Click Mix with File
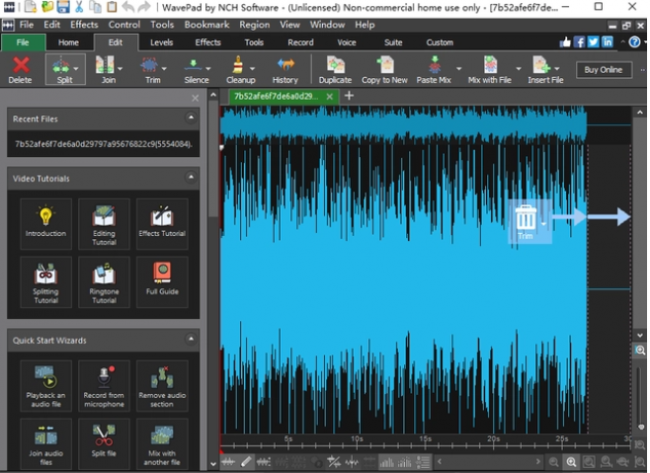The image size is (650, 473). pyautogui.click(x=490, y=70)
